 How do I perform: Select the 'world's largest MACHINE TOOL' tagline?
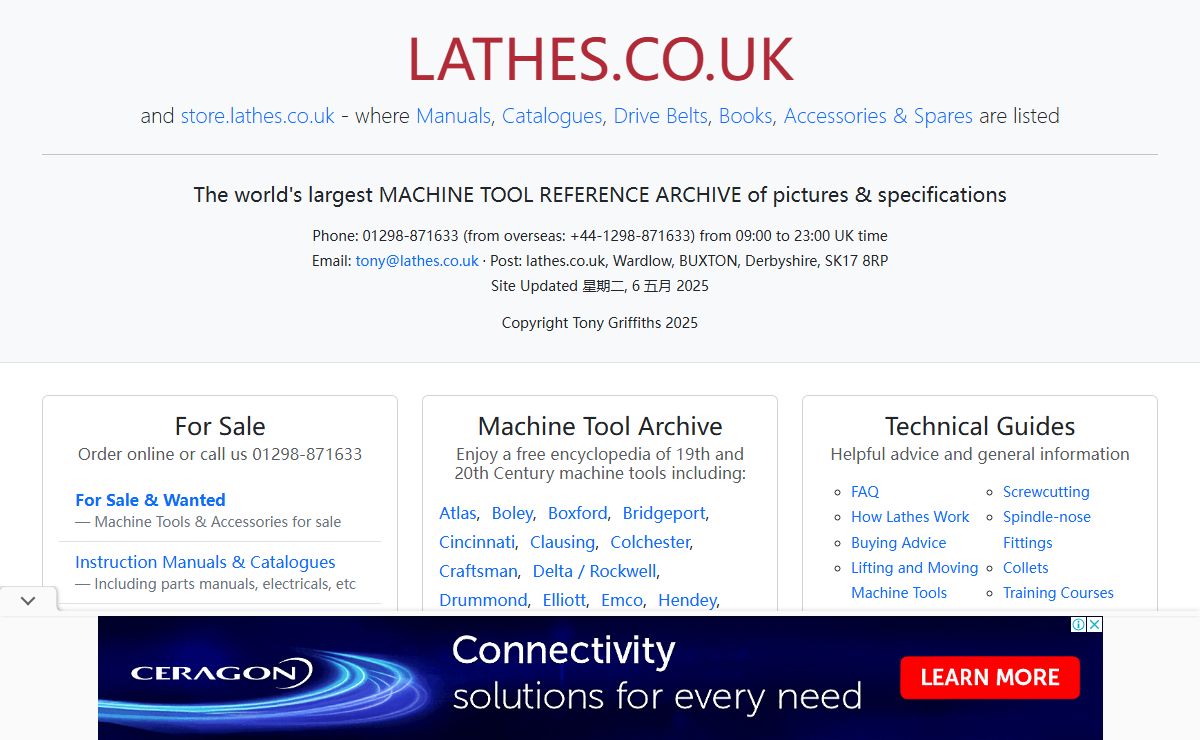point(600,194)
